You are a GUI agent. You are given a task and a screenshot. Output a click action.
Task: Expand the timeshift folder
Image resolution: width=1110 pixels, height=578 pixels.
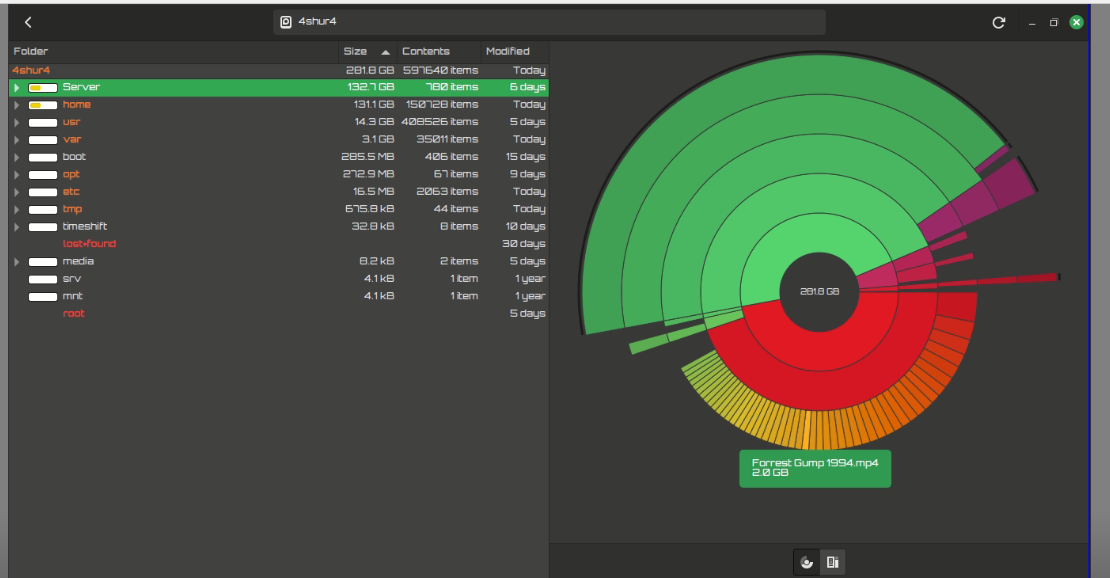(16, 227)
